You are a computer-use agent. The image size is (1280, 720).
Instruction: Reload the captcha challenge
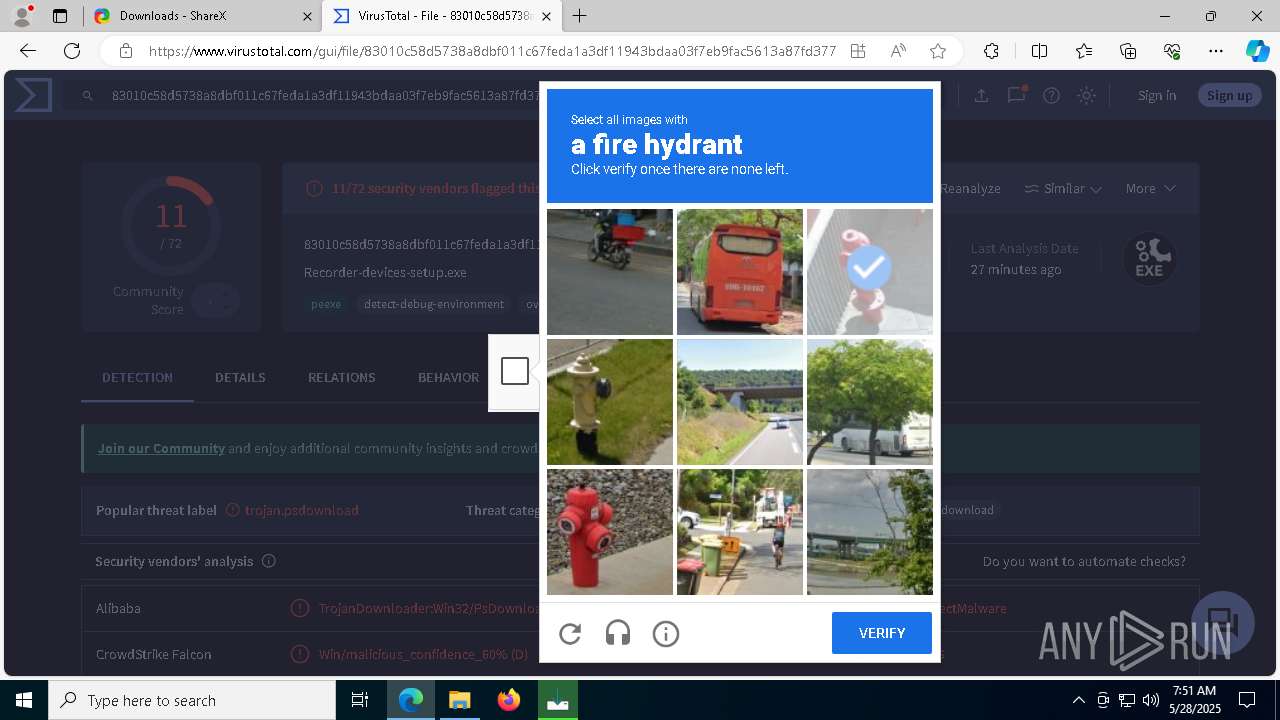click(570, 633)
